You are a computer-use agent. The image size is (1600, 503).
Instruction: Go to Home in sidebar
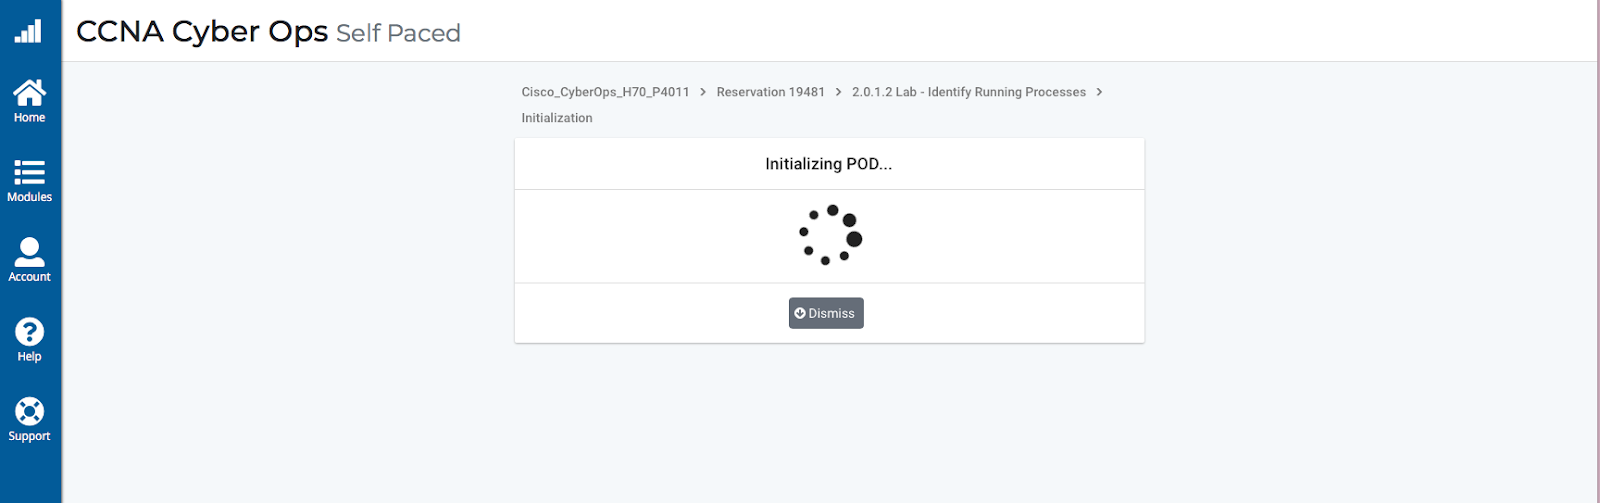29,101
